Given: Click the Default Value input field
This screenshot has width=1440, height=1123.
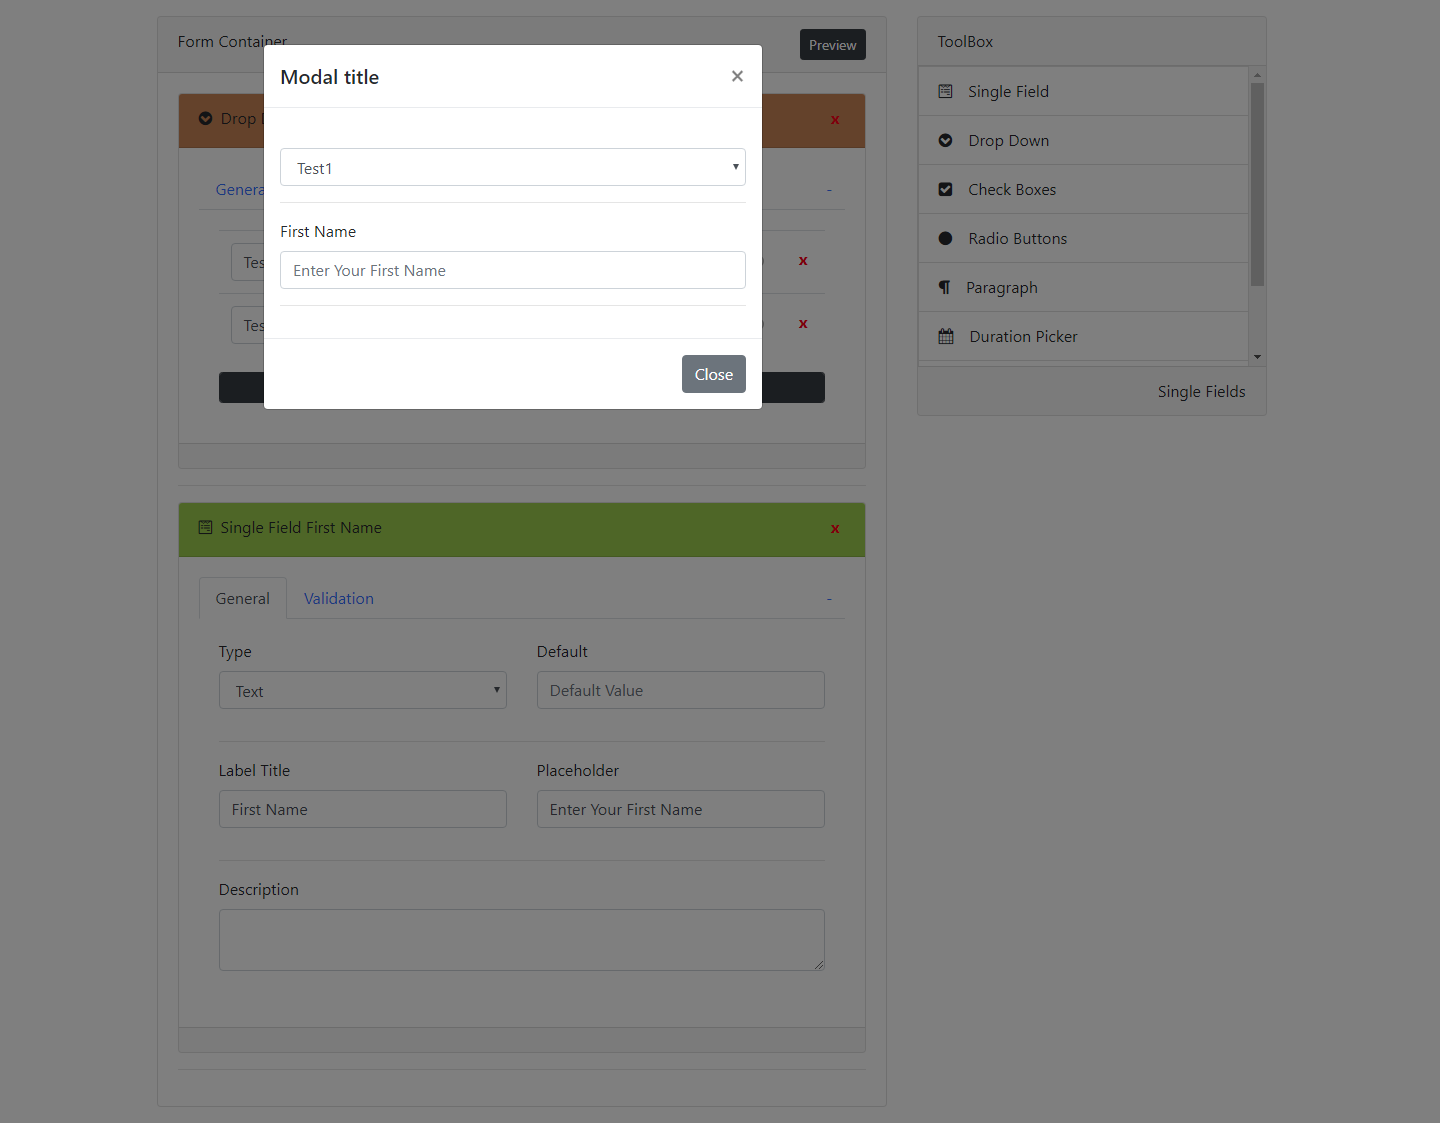Looking at the screenshot, I should 681,690.
